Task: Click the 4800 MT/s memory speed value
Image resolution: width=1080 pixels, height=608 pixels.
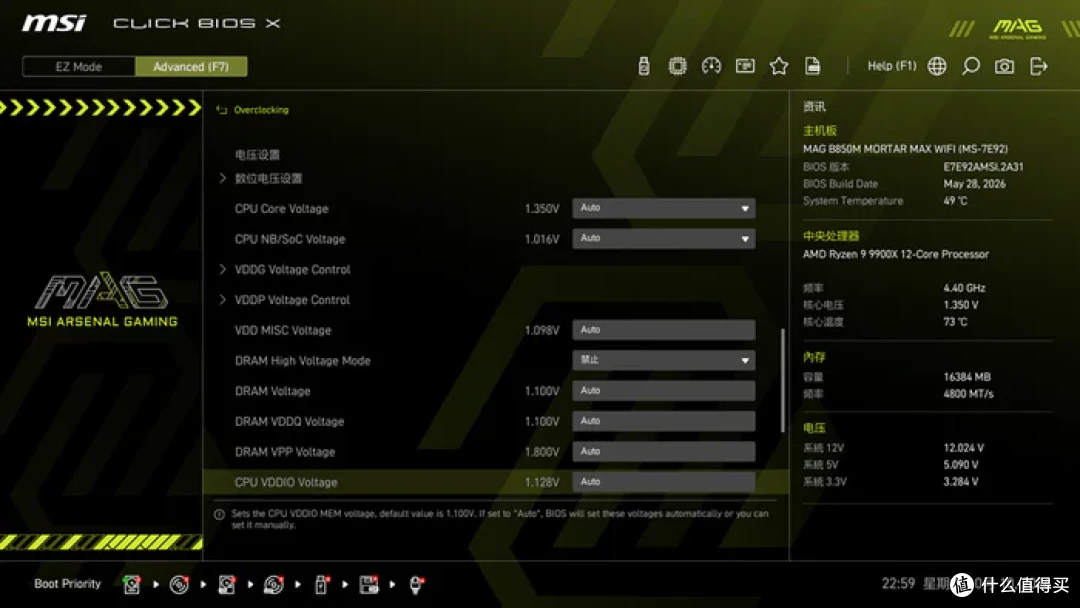Action: point(968,394)
